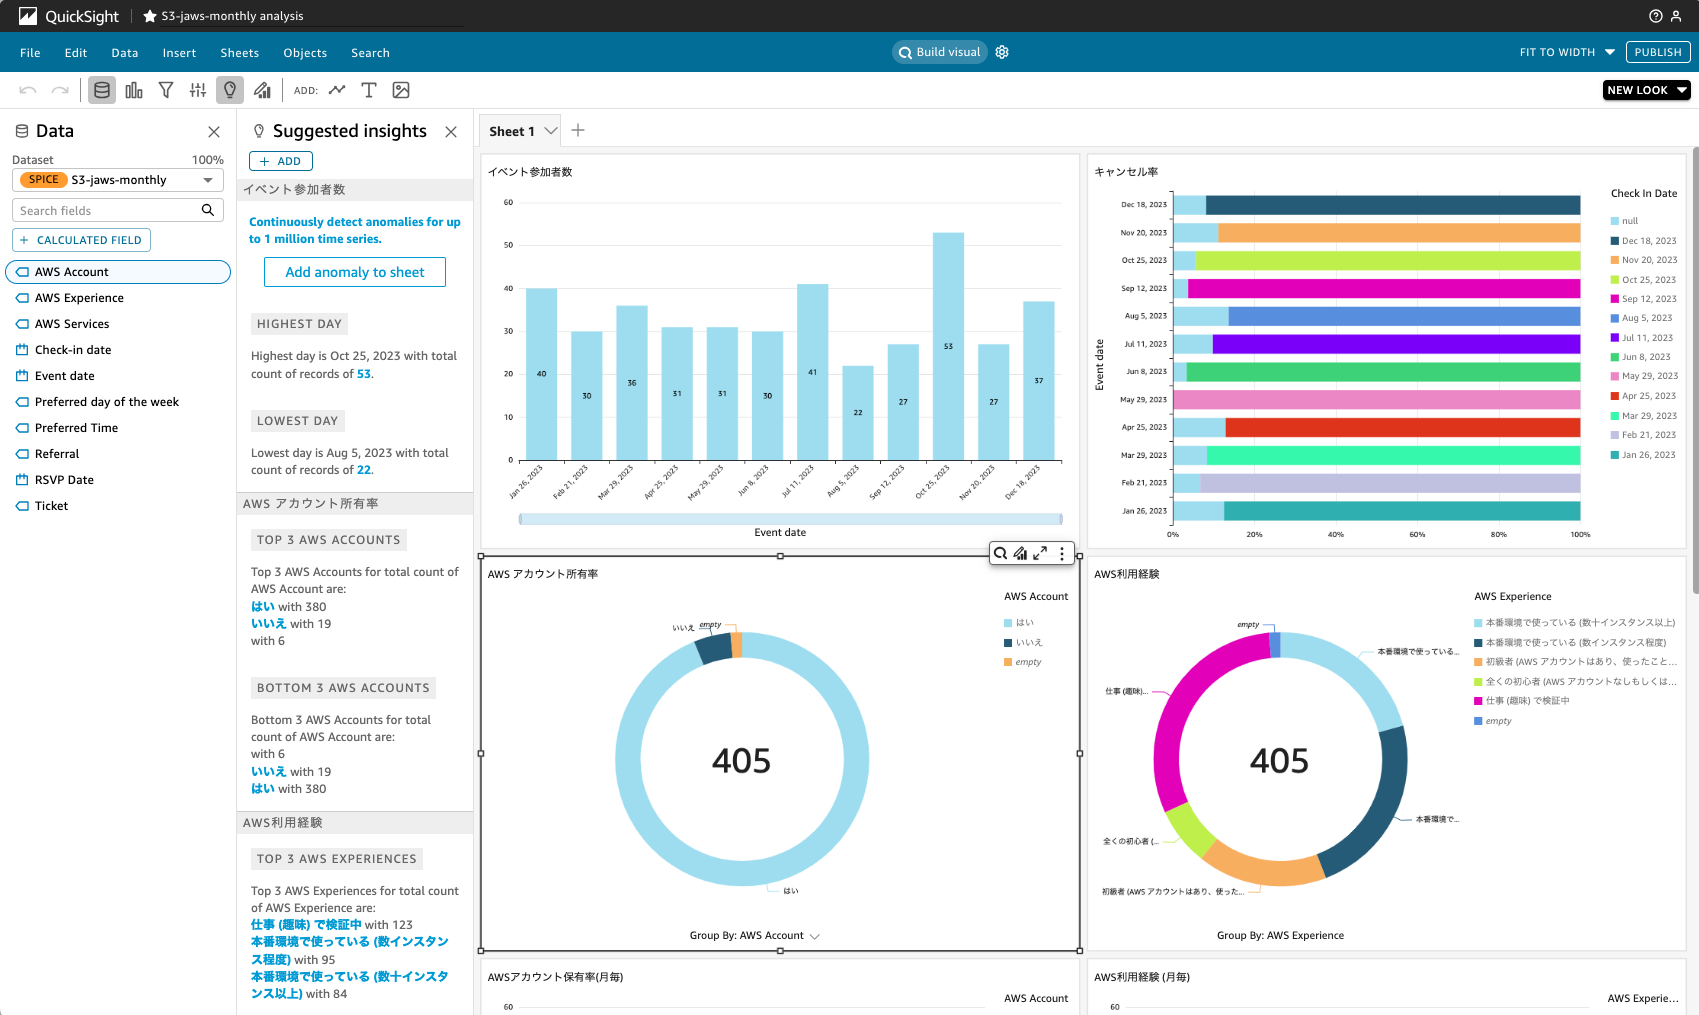This screenshot has height=1015, width=1699.
Task: Open the Parameters sliders icon
Action: 198,90
